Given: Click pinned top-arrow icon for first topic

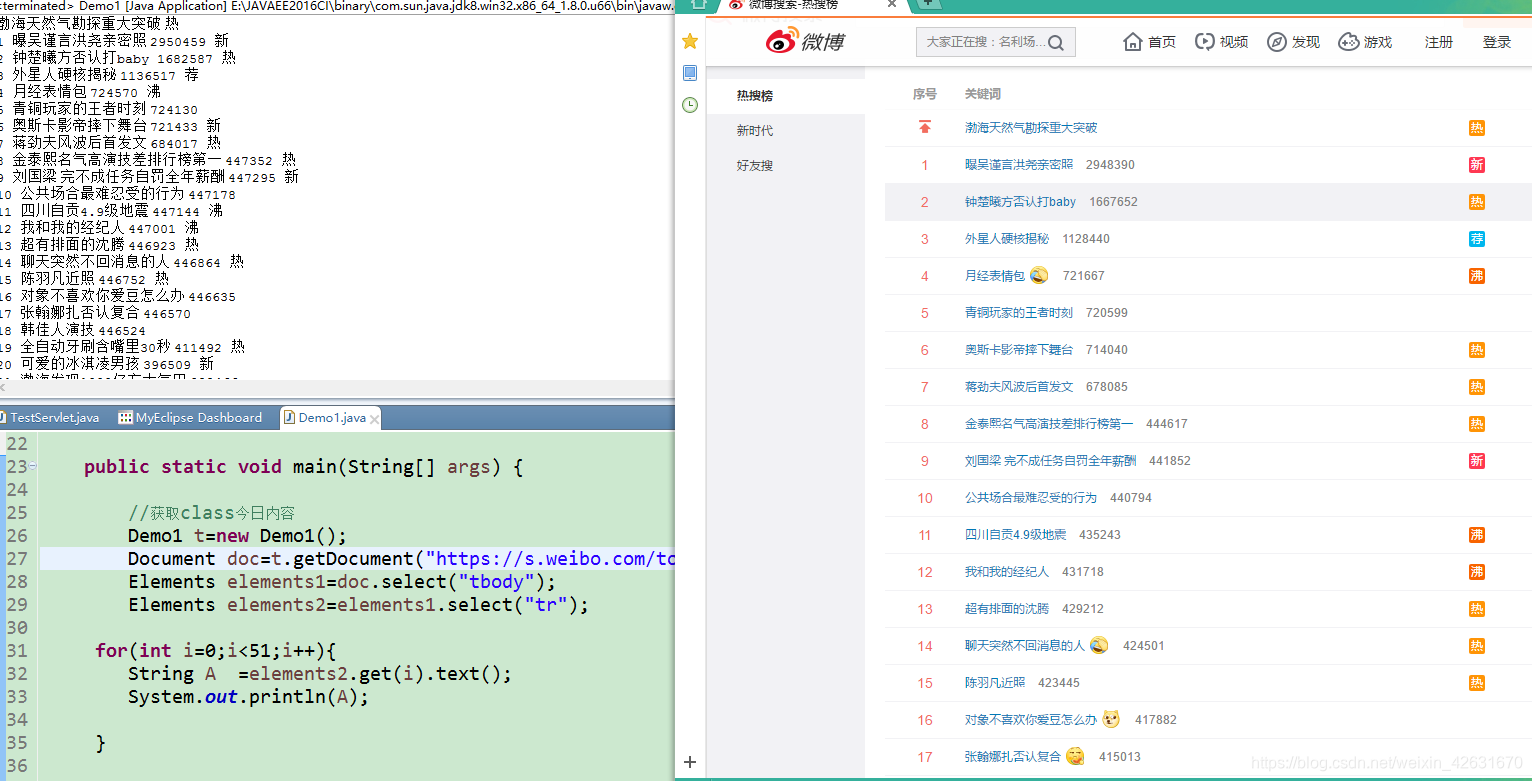Looking at the screenshot, I should (925, 127).
